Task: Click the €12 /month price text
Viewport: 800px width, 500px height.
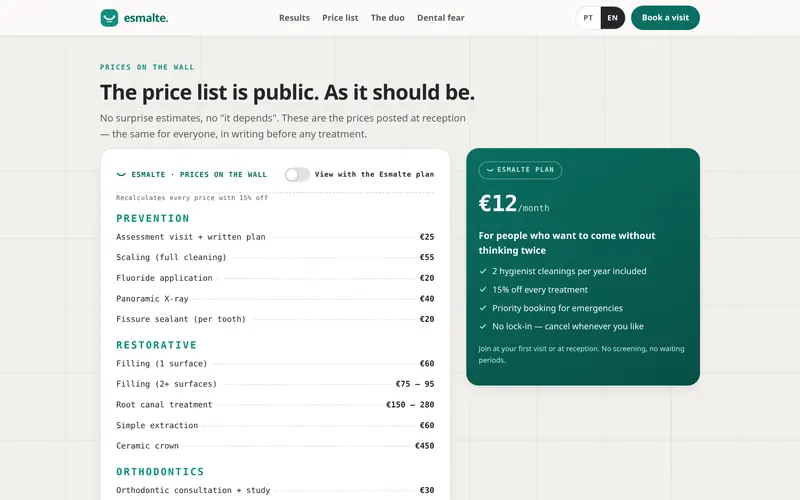Action: coord(514,204)
